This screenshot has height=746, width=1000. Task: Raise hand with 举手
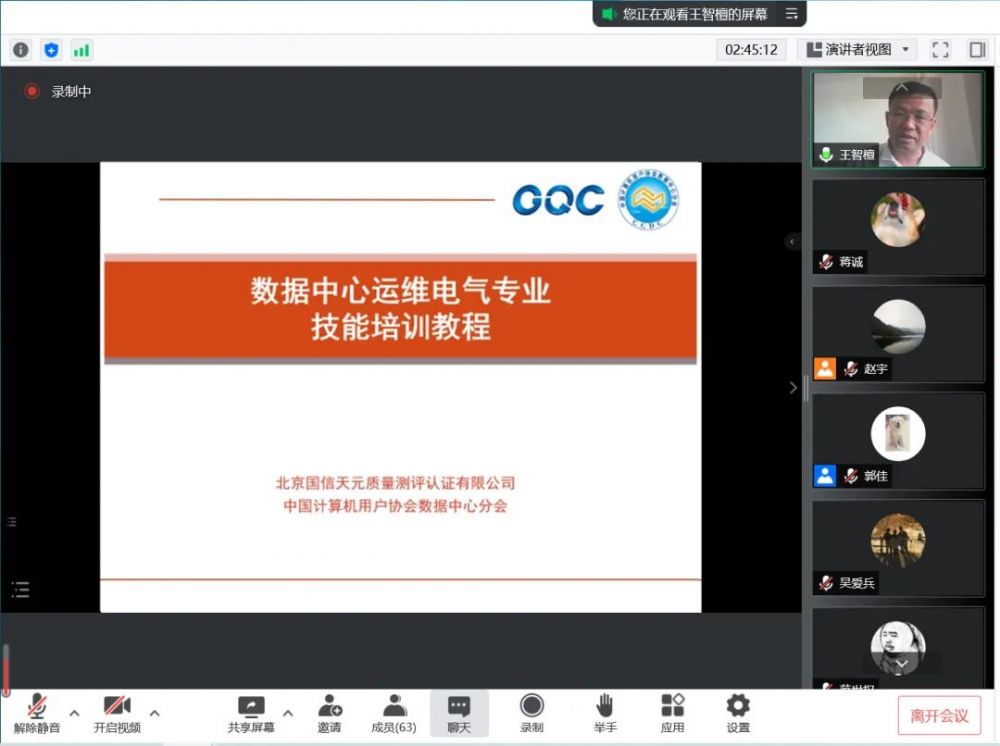[x=605, y=713]
